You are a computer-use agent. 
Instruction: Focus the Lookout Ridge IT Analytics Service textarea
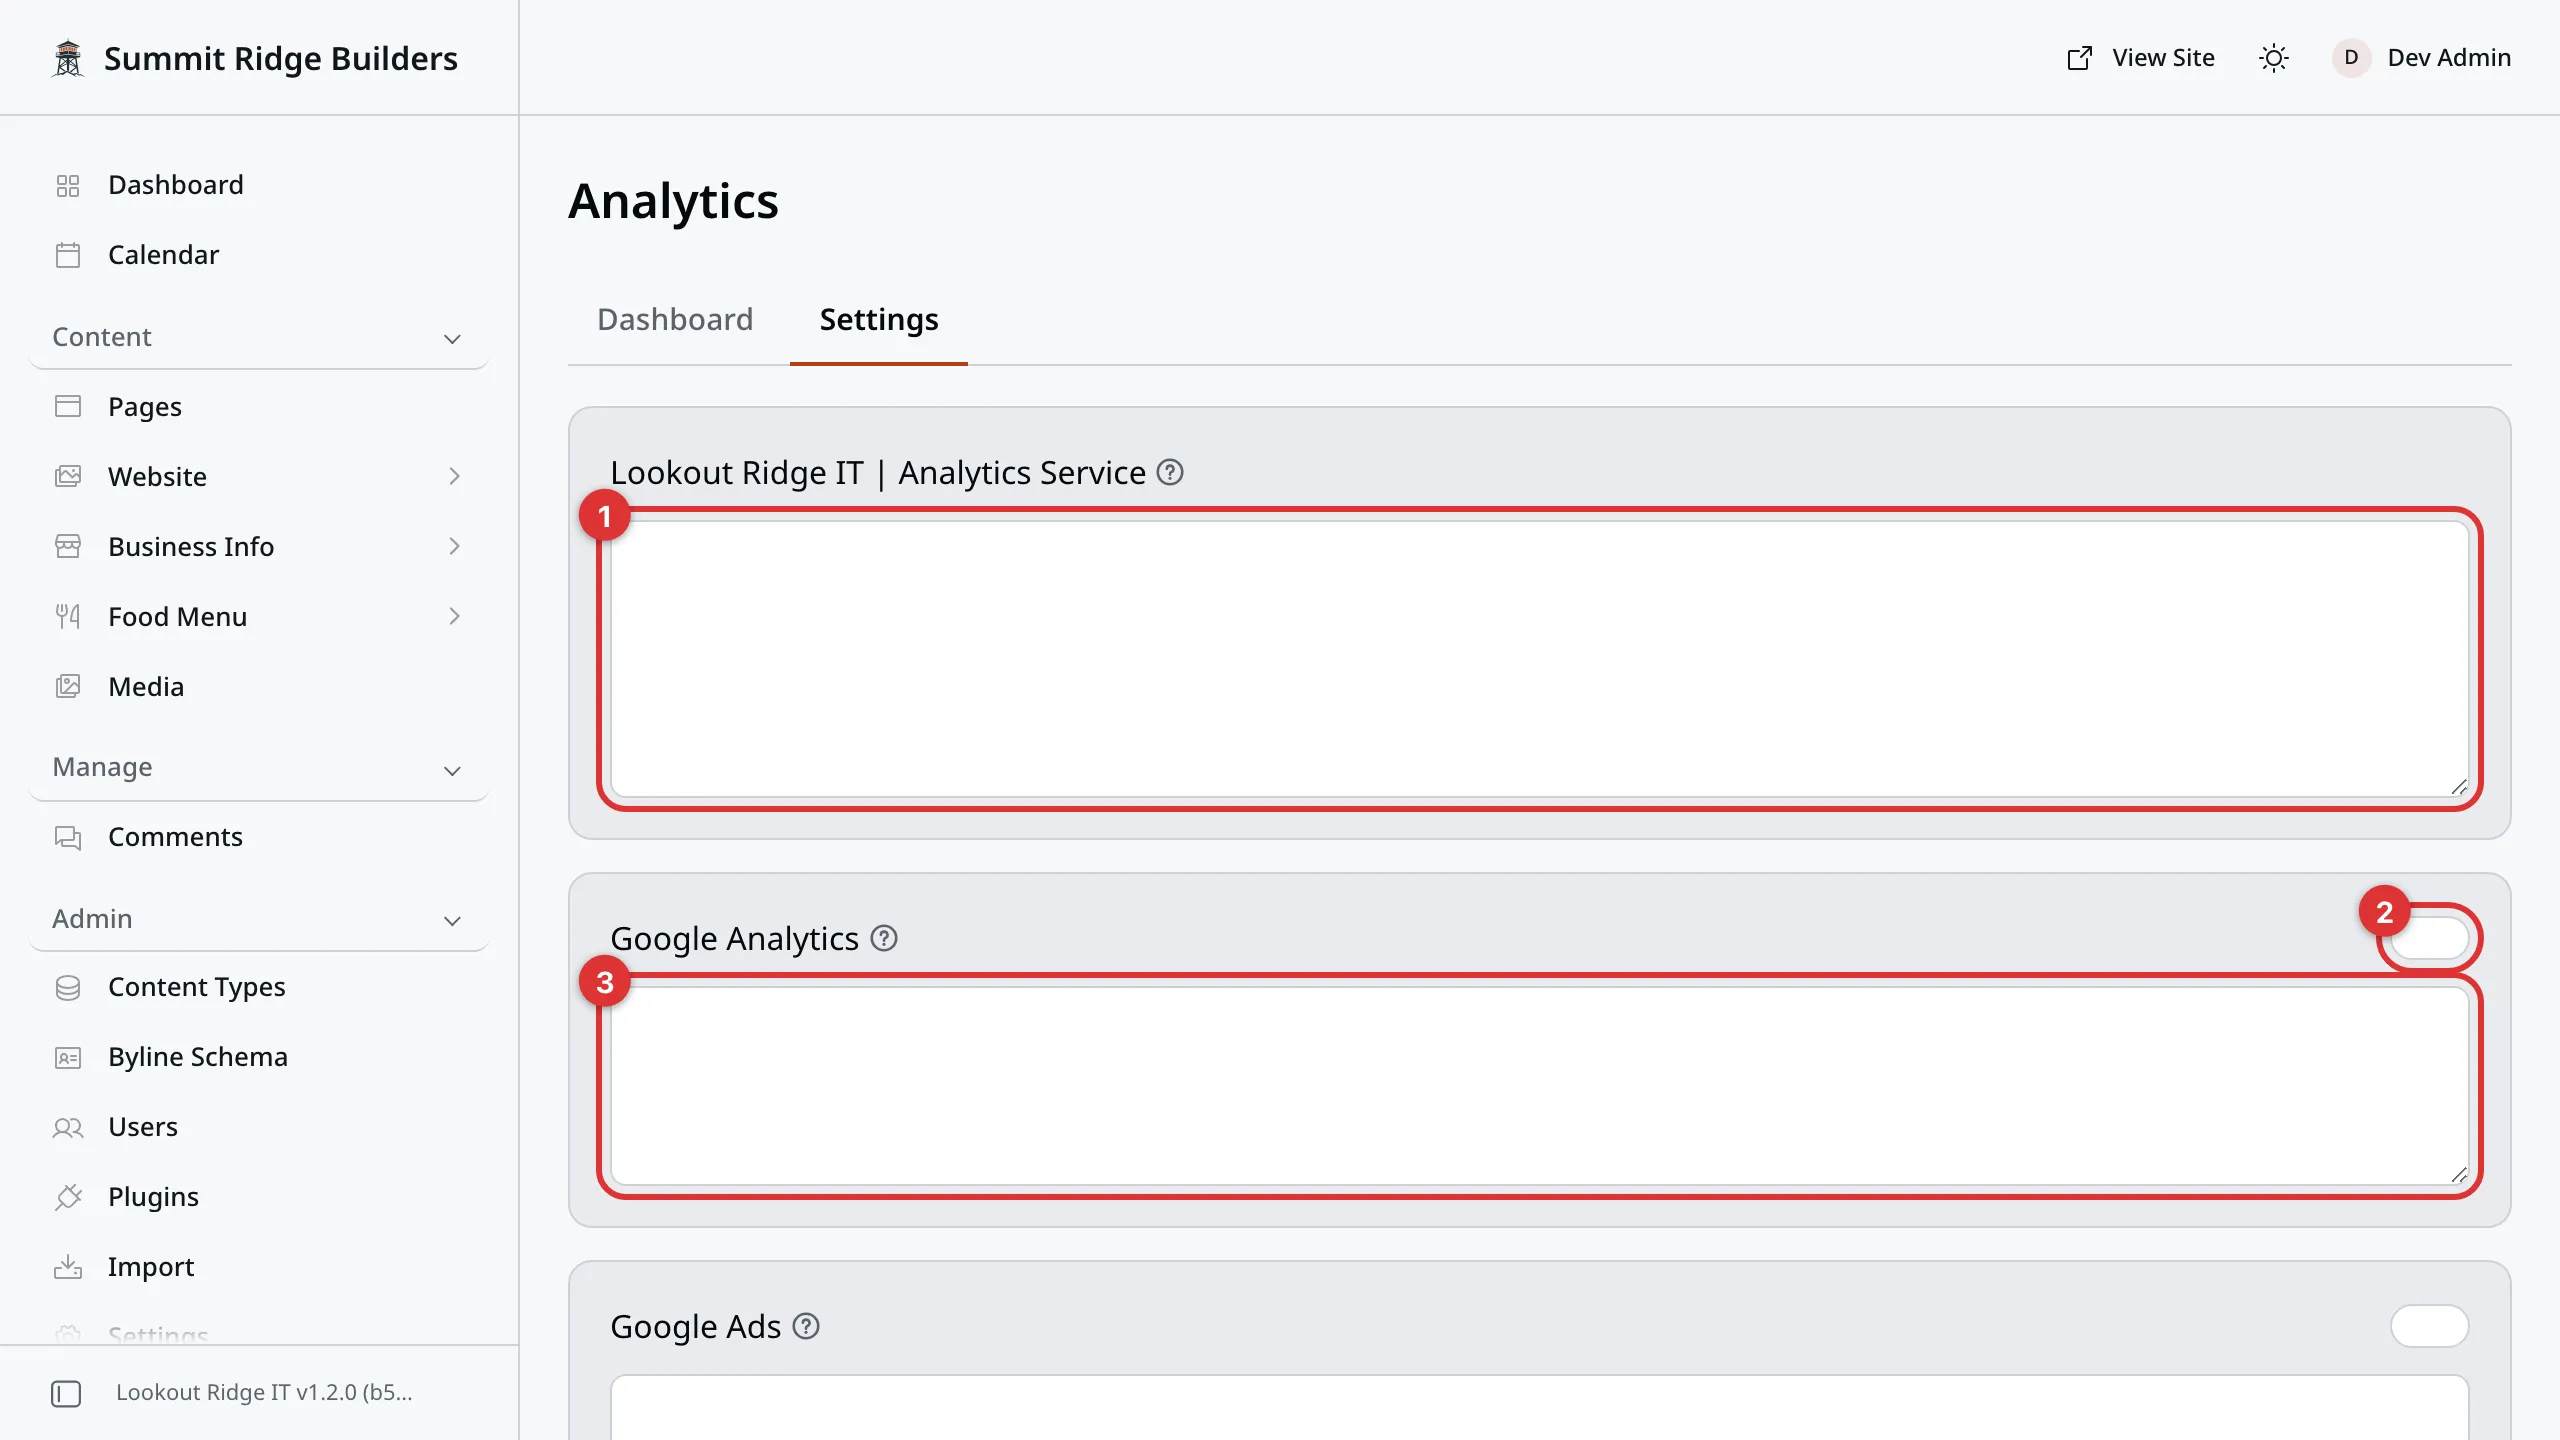(x=1540, y=659)
